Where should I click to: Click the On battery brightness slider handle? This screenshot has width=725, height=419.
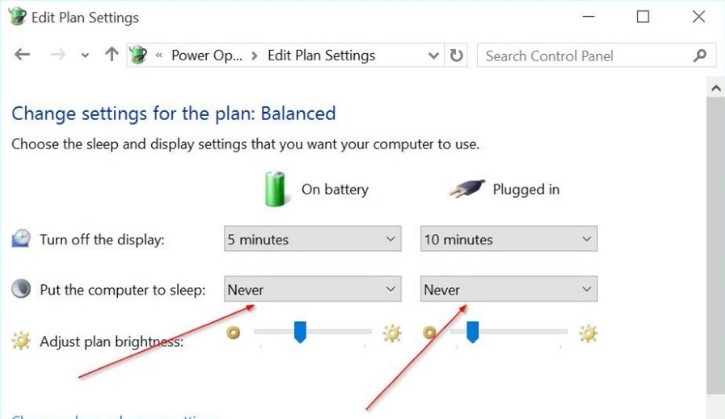click(x=299, y=332)
